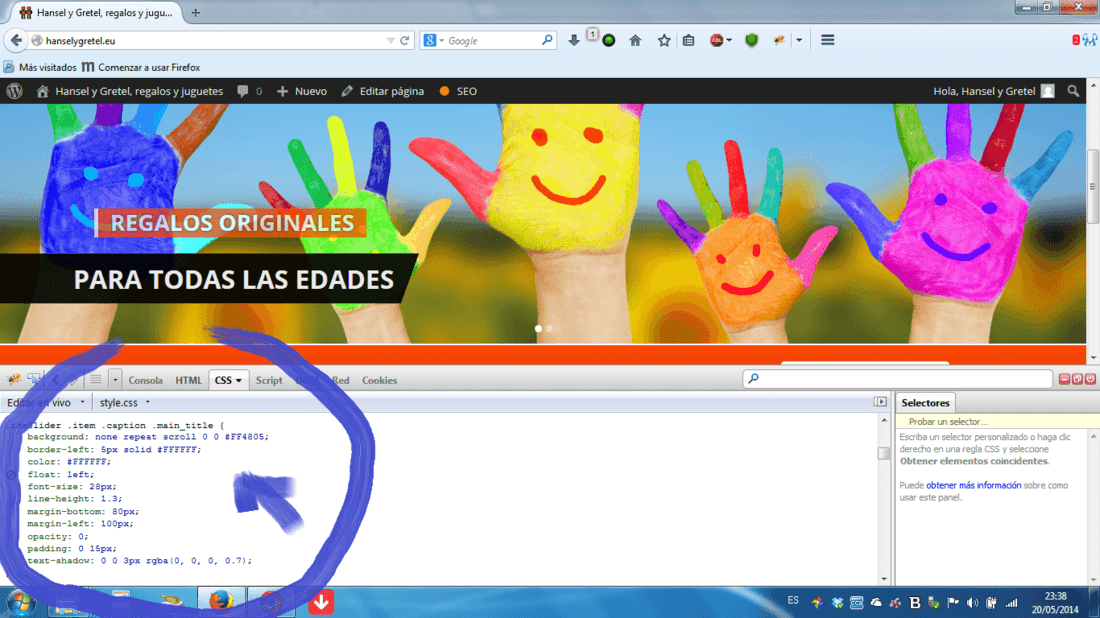Click the user avatar next to Hola greeting

point(1047,91)
